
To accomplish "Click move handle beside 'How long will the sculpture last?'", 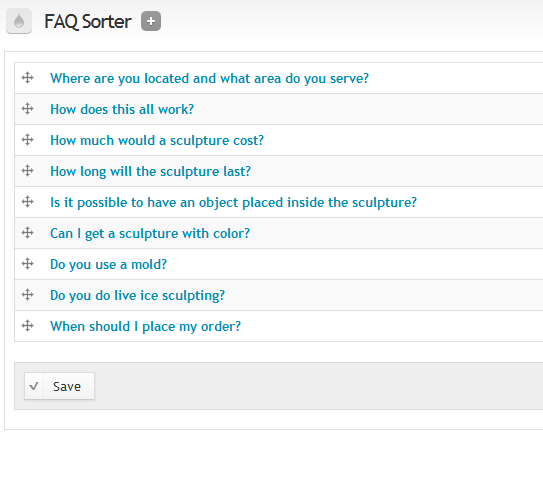I will pyautogui.click(x=27, y=171).
